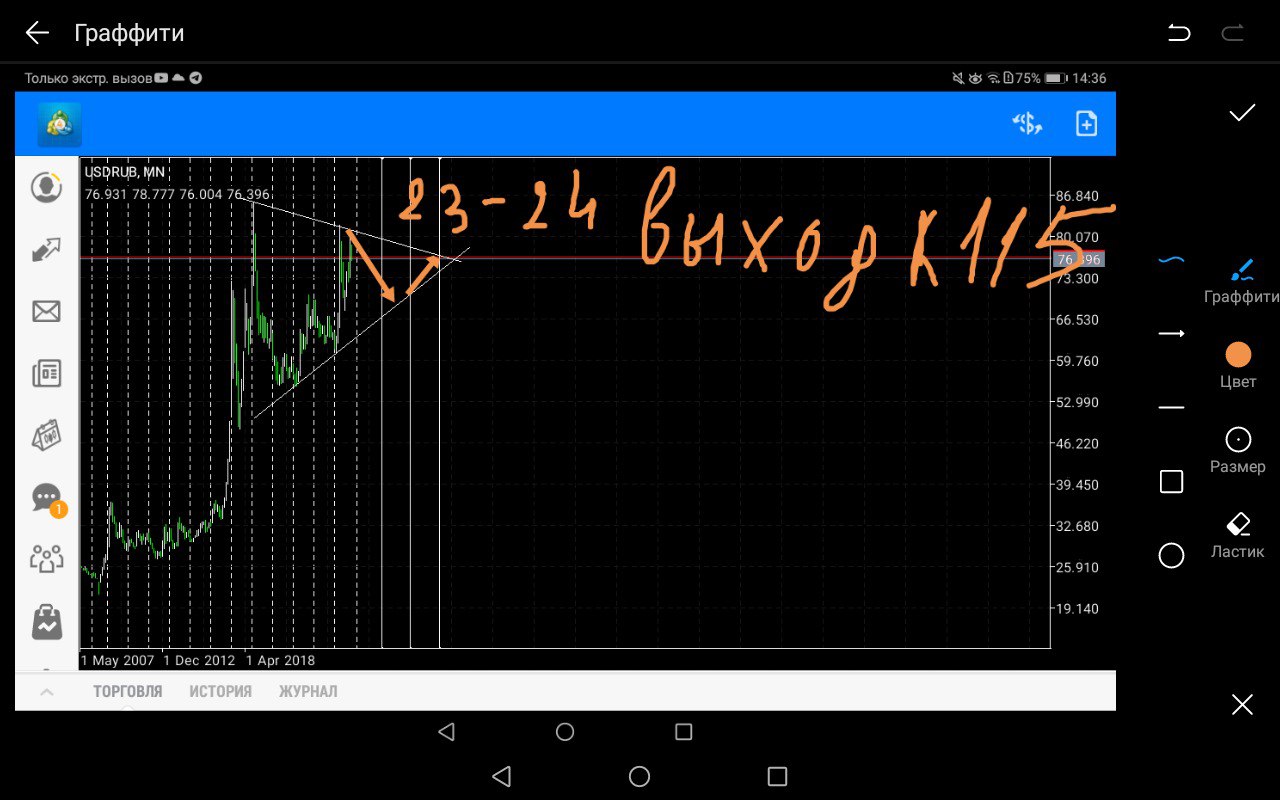Tap outer system home navigation button

(639, 776)
